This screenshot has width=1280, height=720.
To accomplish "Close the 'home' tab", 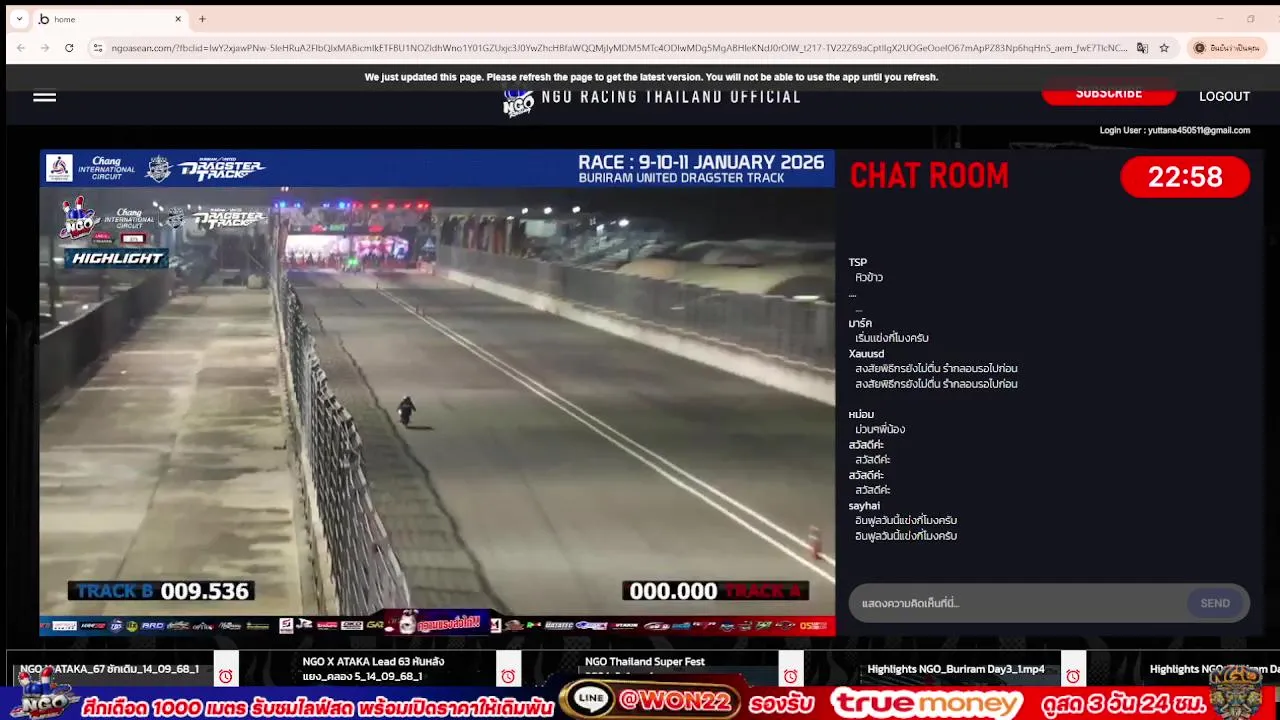I will [x=178, y=19].
